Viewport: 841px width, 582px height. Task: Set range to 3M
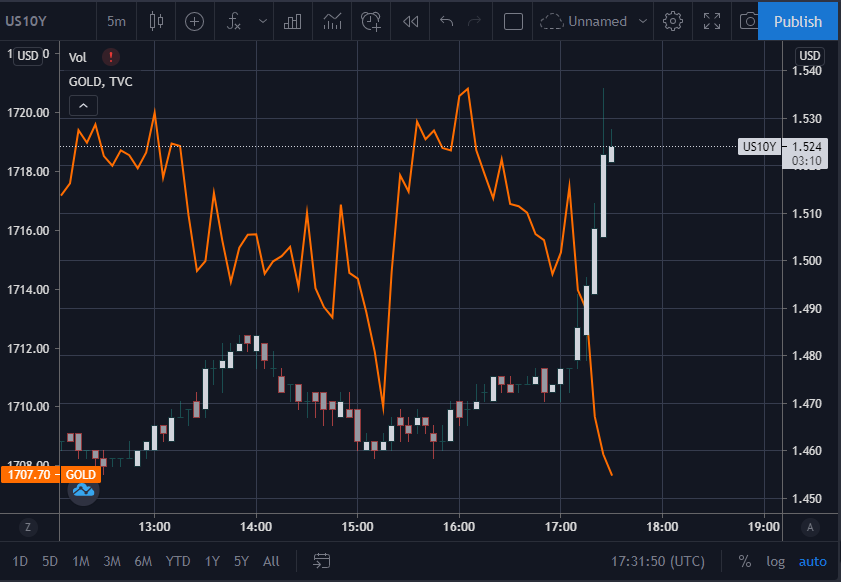tap(112, 561)
